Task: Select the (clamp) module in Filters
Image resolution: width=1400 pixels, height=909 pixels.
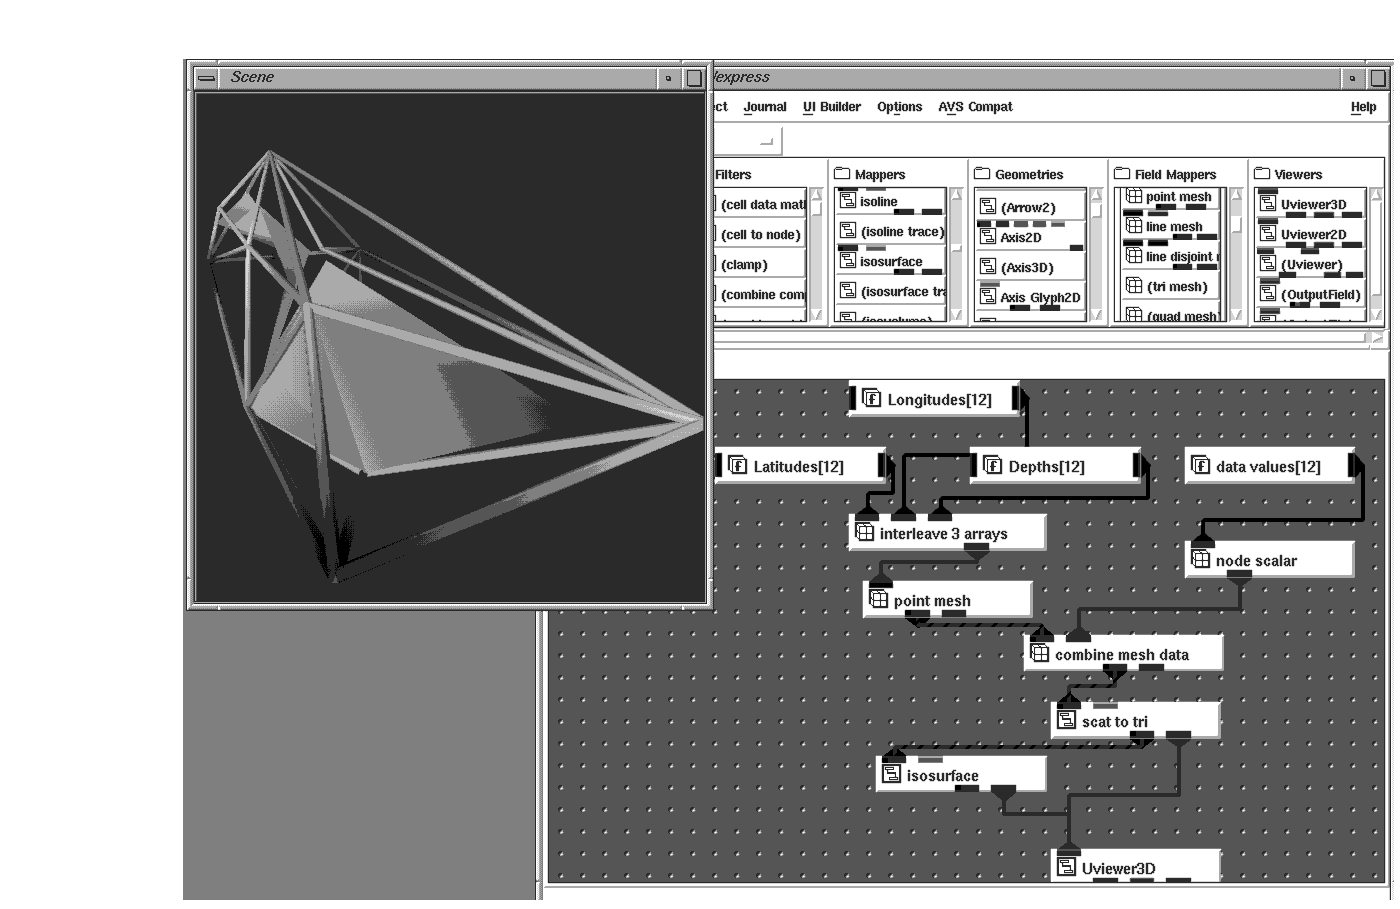Action: (x=745, y=265)
